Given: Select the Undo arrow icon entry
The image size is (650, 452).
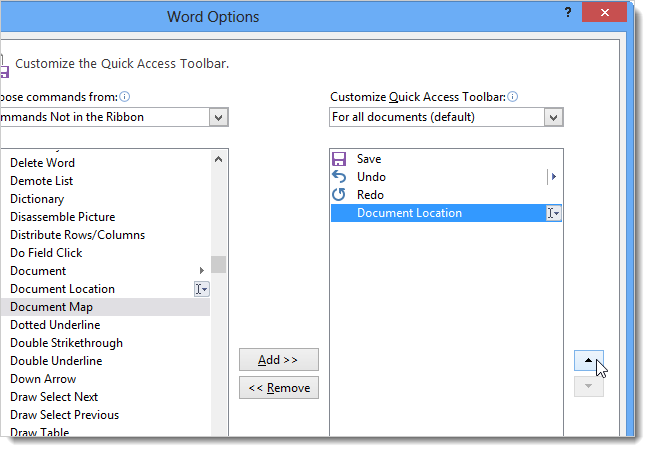Looking at the screenshot, I should 339,177.
